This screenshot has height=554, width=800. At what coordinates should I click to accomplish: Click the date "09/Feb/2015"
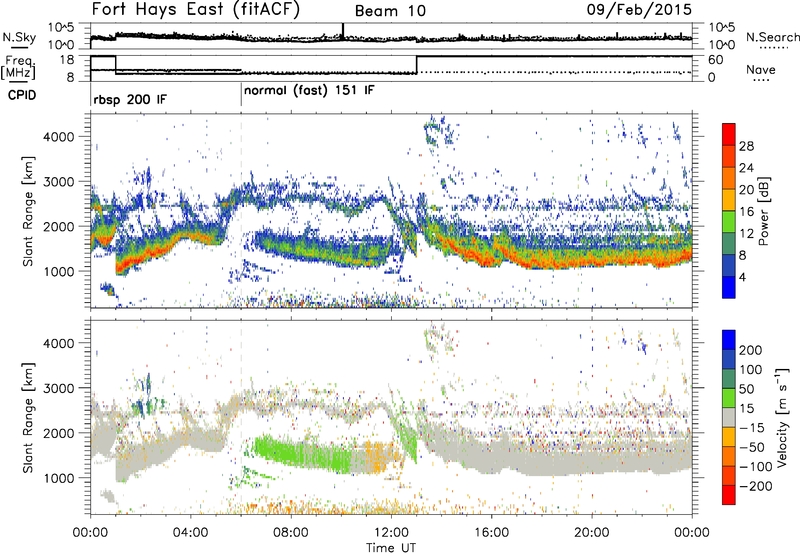point(639,9)
